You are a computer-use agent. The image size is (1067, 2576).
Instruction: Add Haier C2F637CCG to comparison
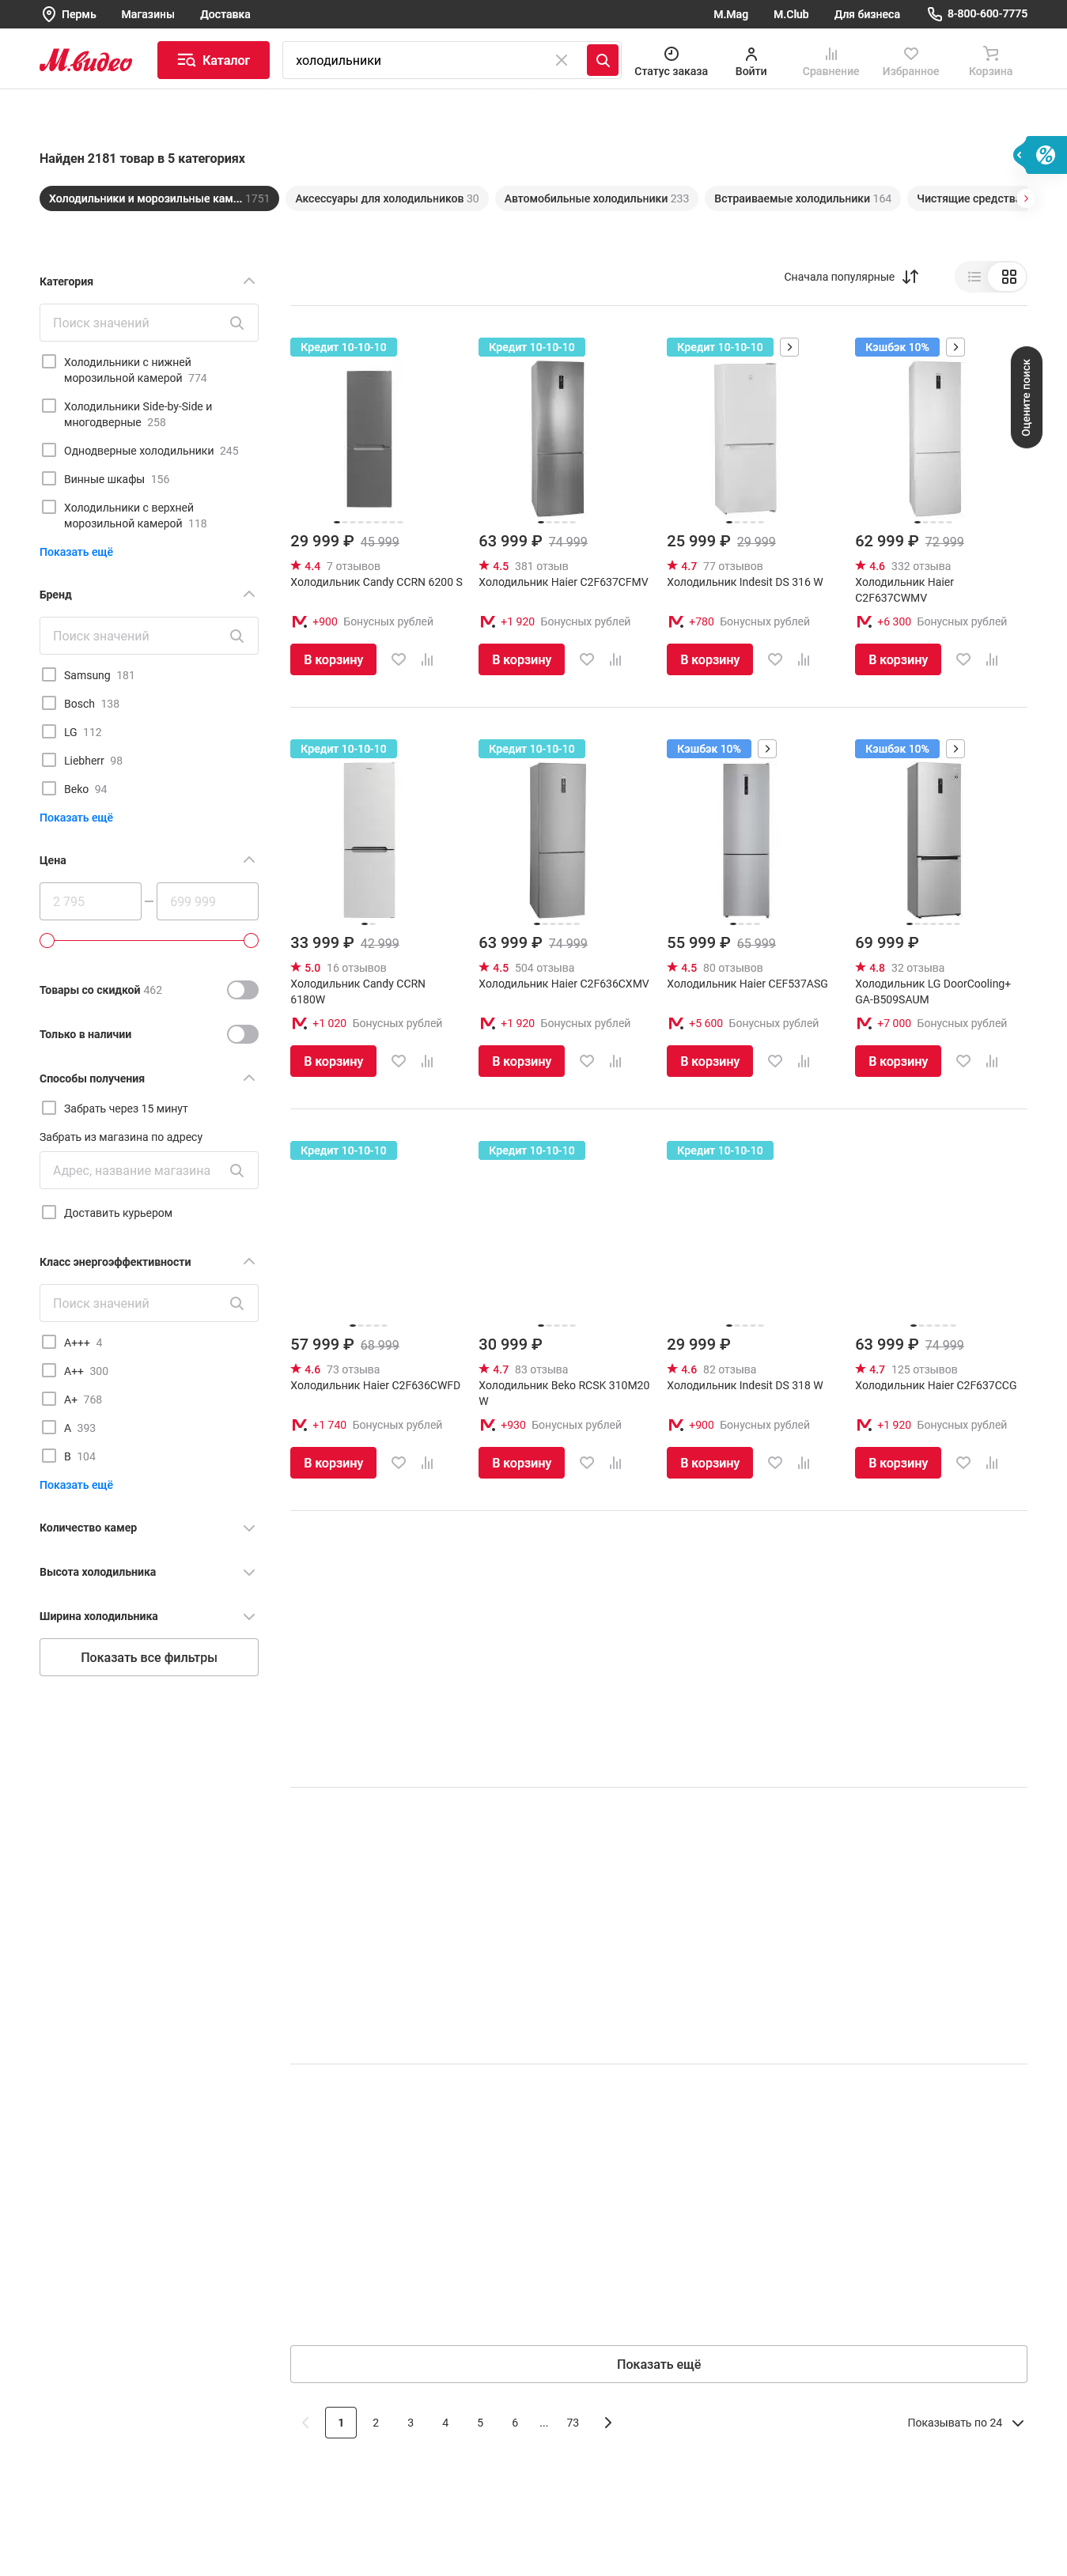[991, 1463]
